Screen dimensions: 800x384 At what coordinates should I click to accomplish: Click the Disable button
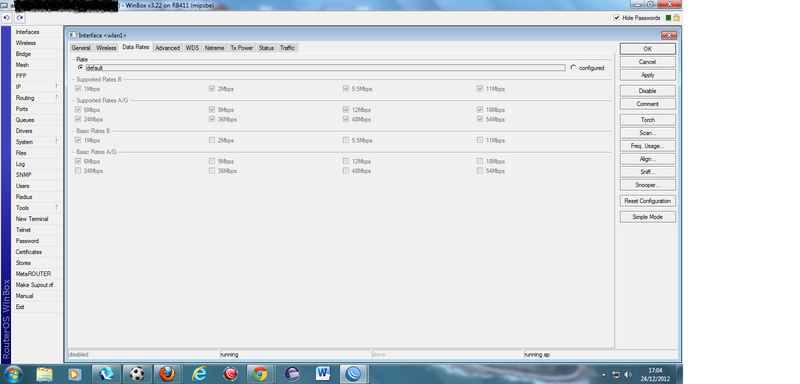(647, 91)
